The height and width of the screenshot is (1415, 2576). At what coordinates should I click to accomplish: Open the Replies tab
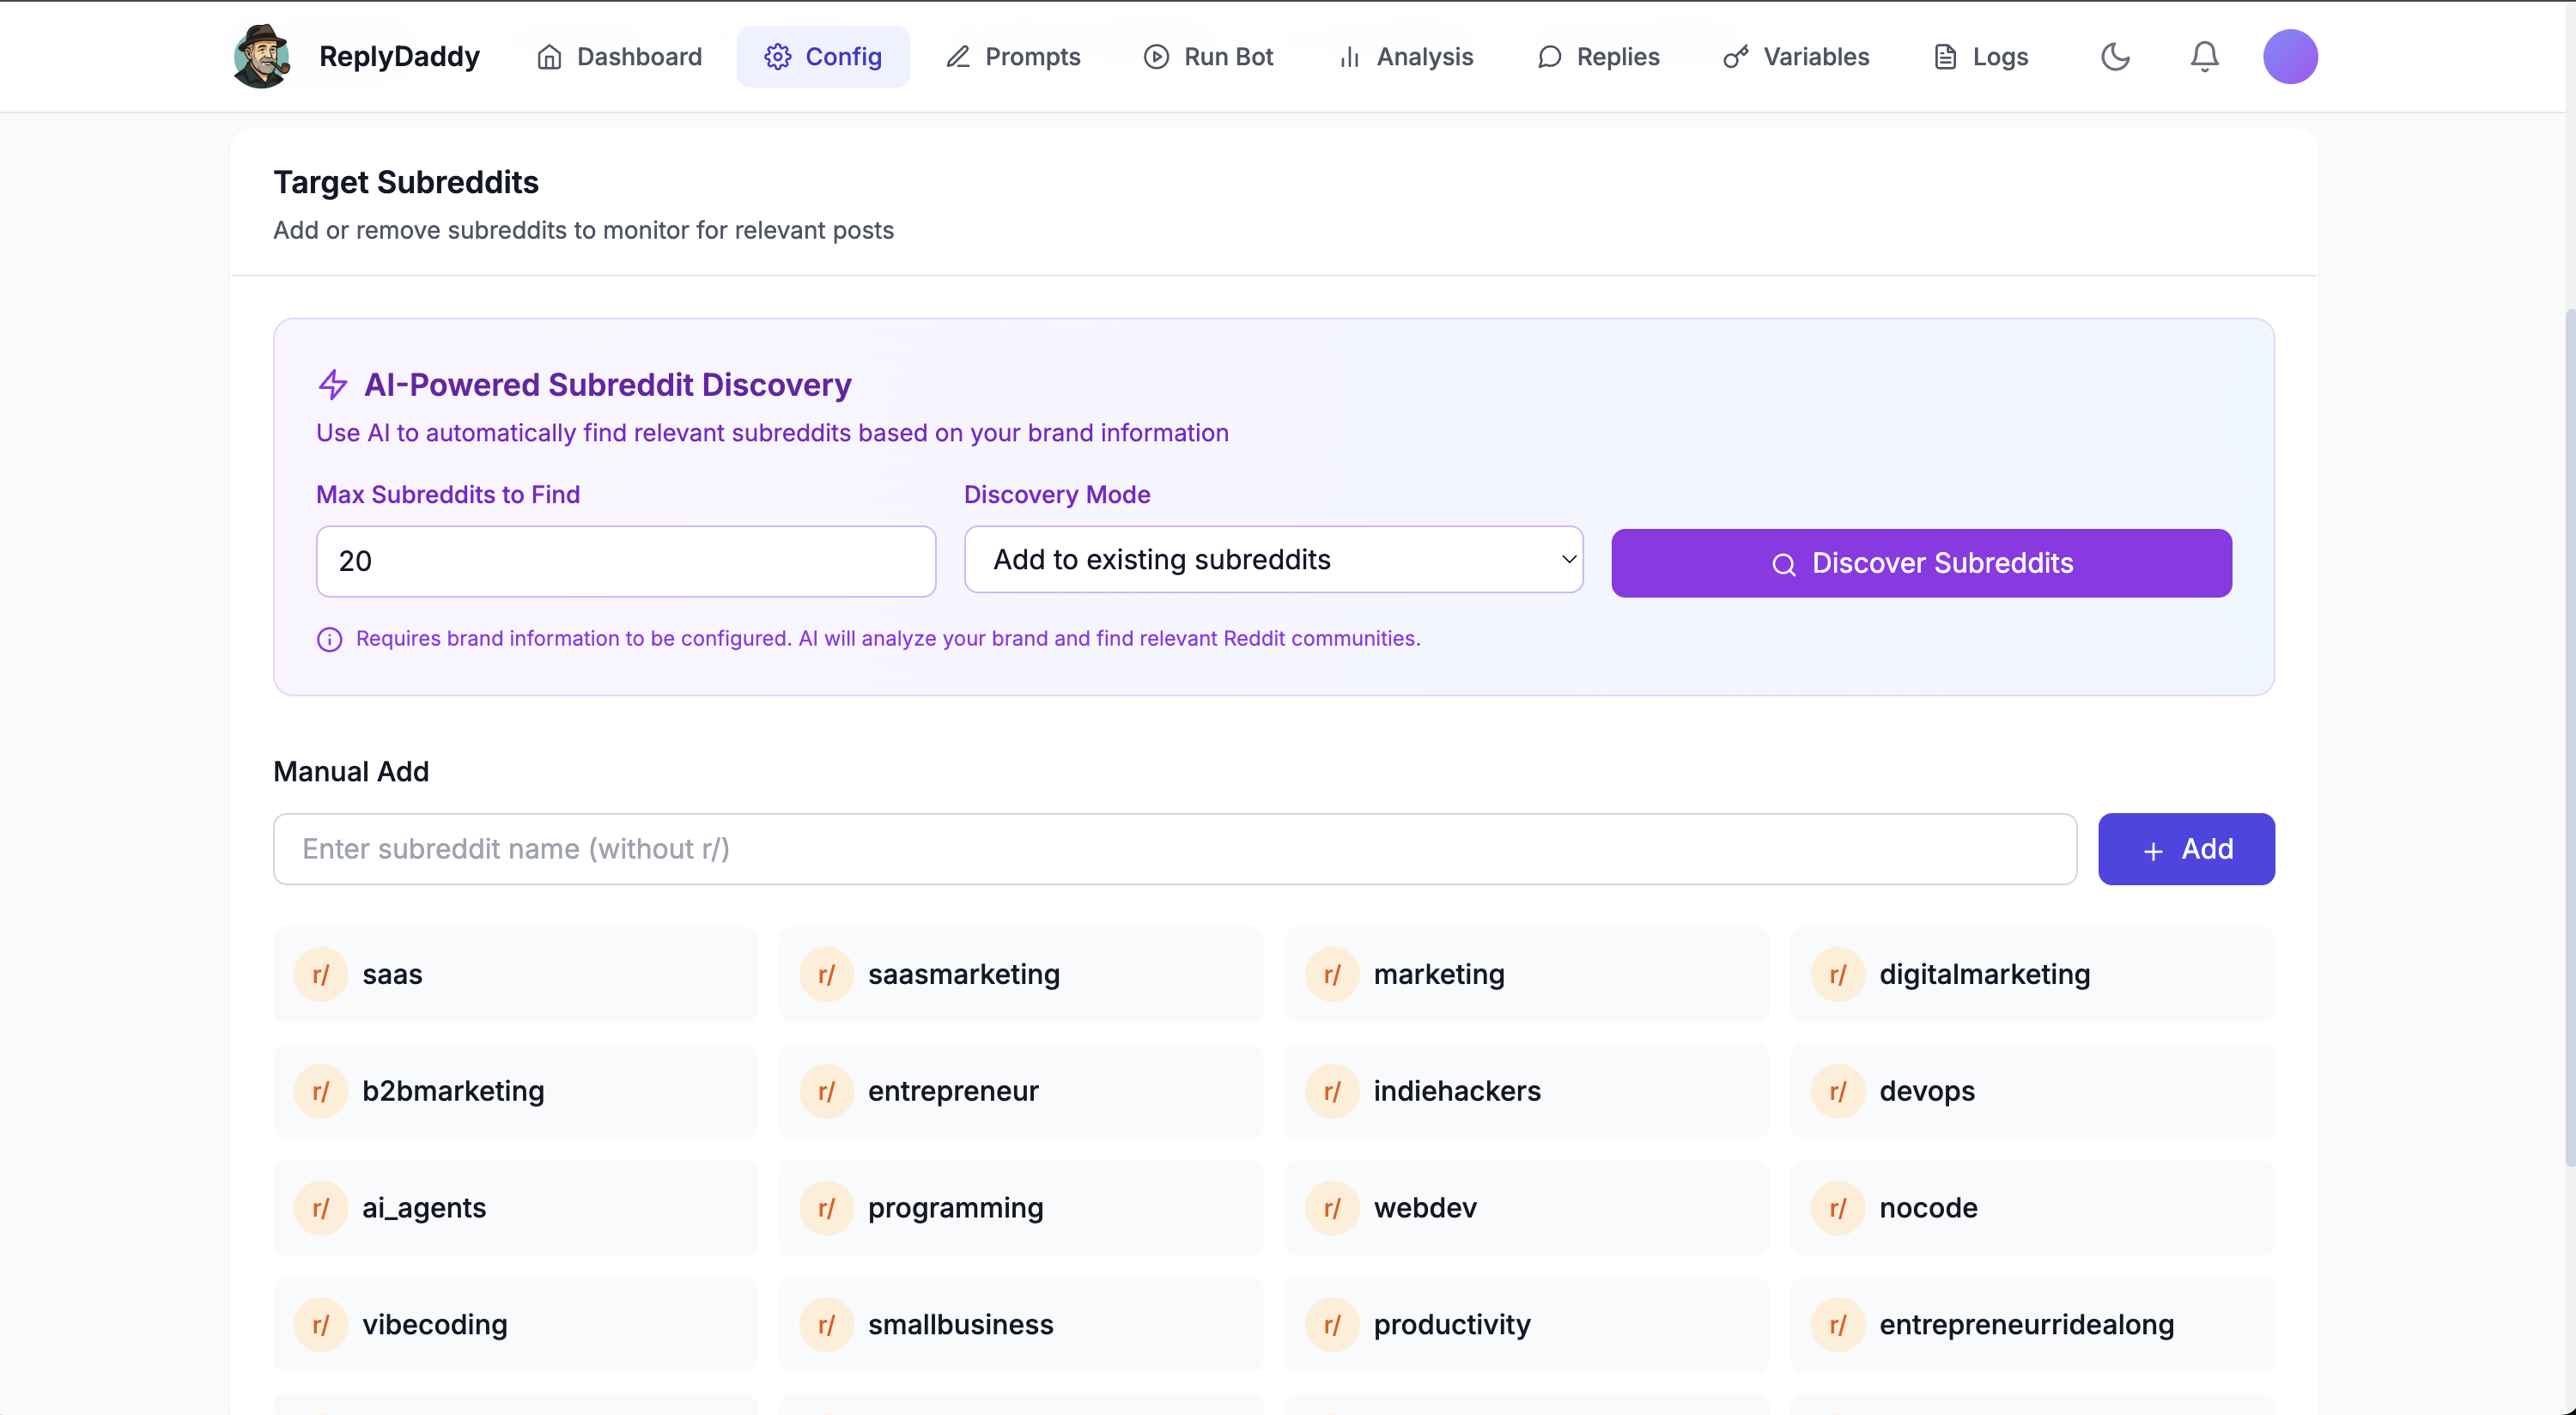tap(1598, 57)
